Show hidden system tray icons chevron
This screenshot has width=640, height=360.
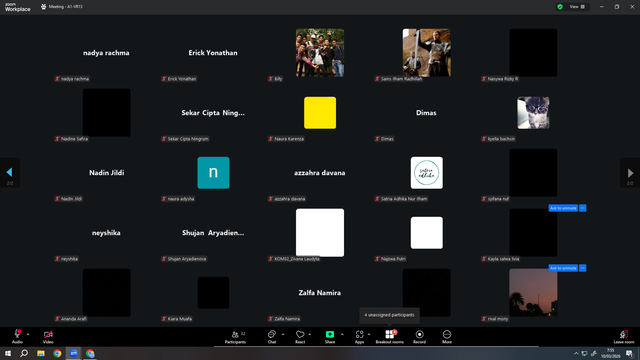[x=576, y=353]
